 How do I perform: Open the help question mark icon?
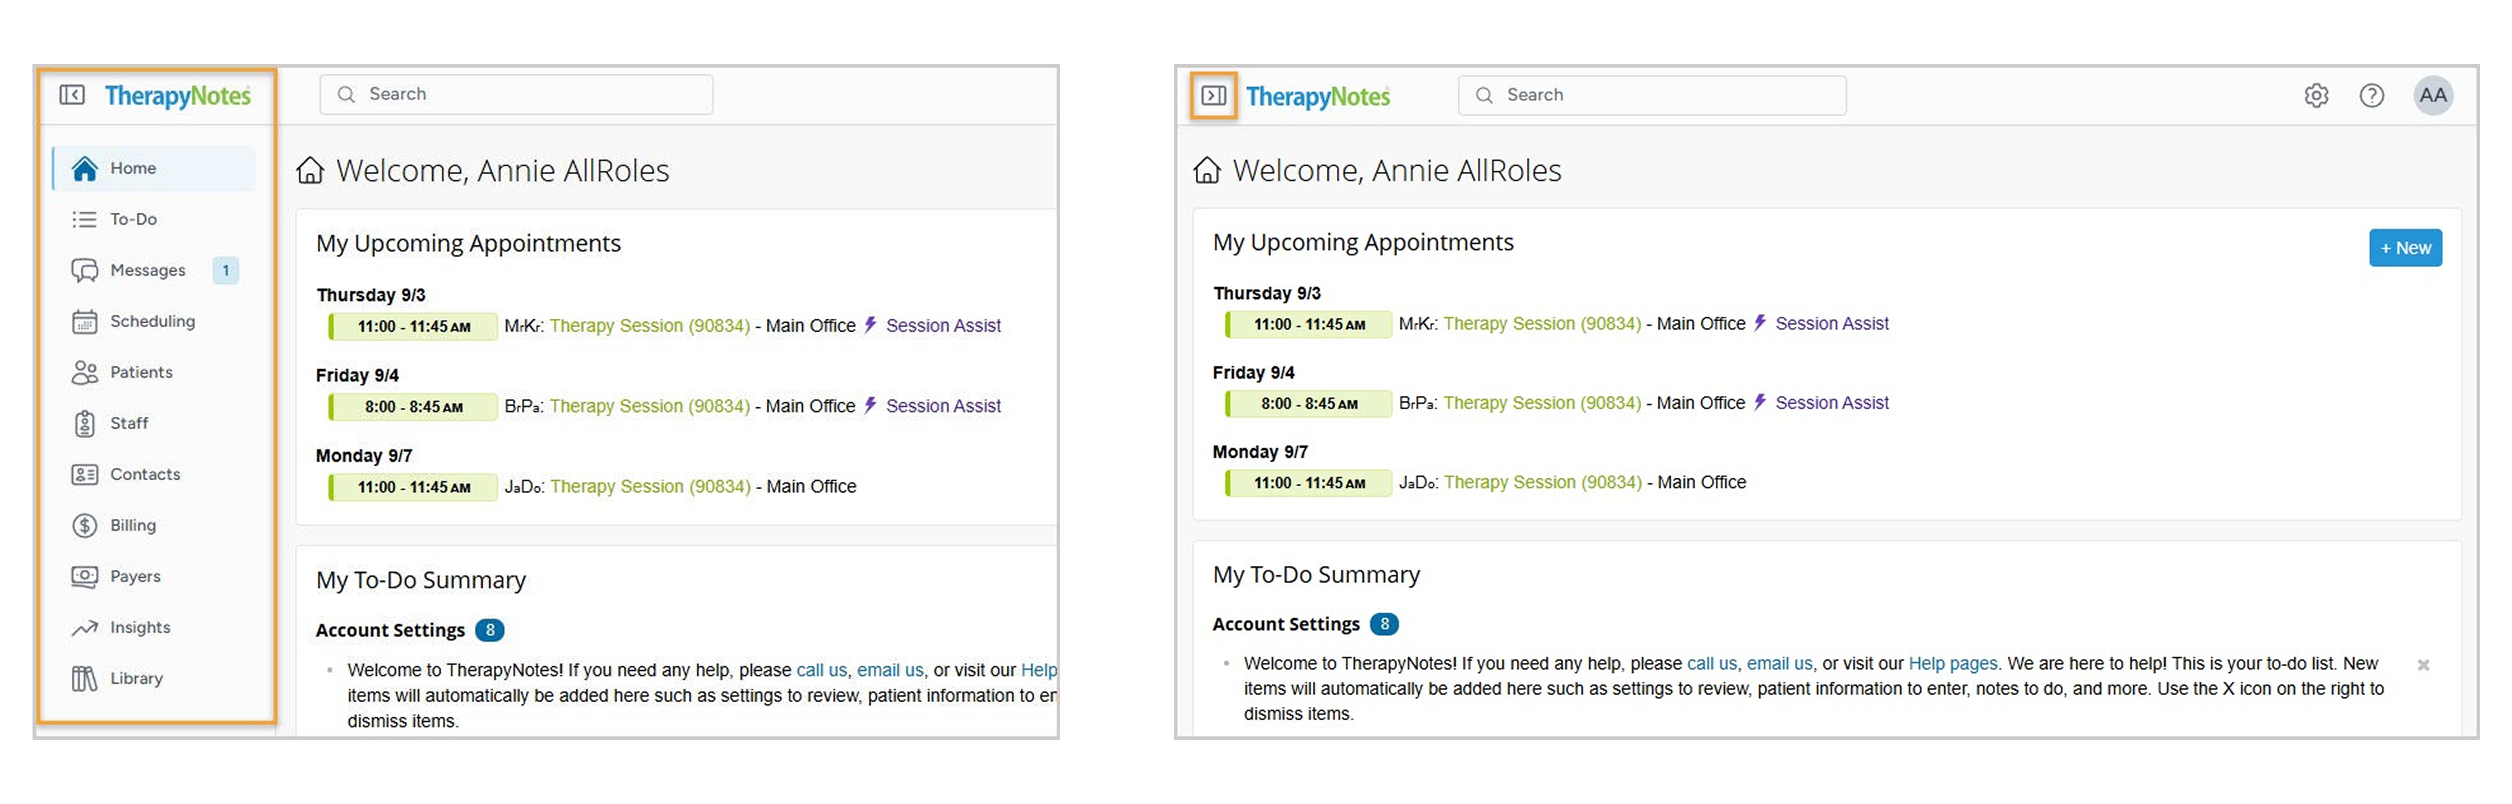pos(2371,95)
